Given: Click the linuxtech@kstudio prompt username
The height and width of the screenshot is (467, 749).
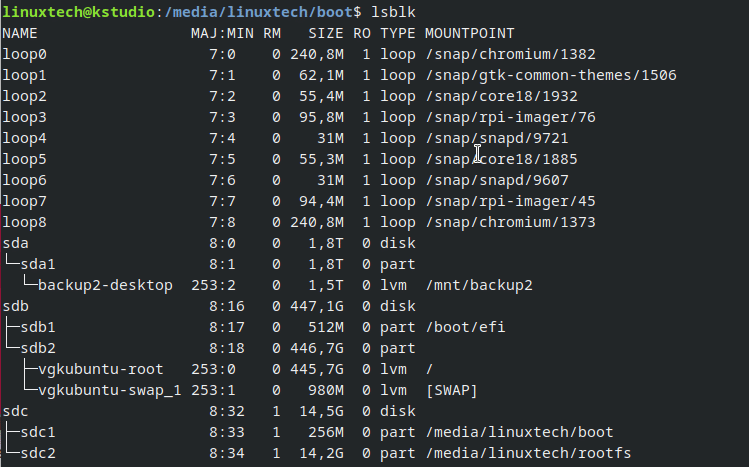Looking at the screenshot, I should click(x=78, y=12).
